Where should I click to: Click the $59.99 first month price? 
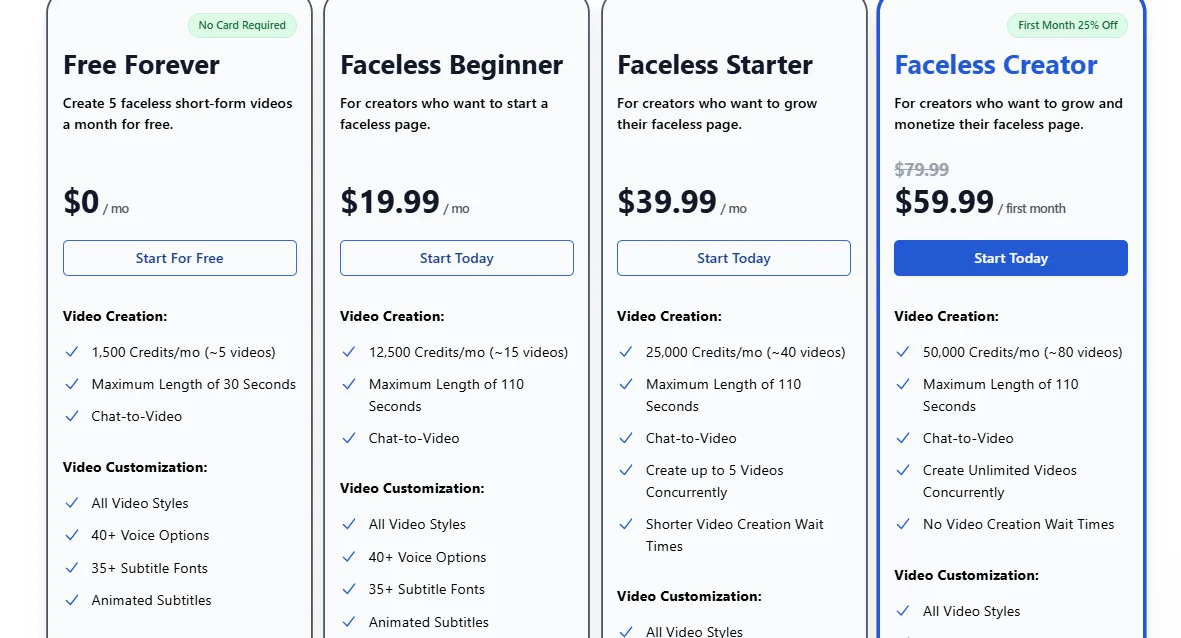(x=944, y=202)
